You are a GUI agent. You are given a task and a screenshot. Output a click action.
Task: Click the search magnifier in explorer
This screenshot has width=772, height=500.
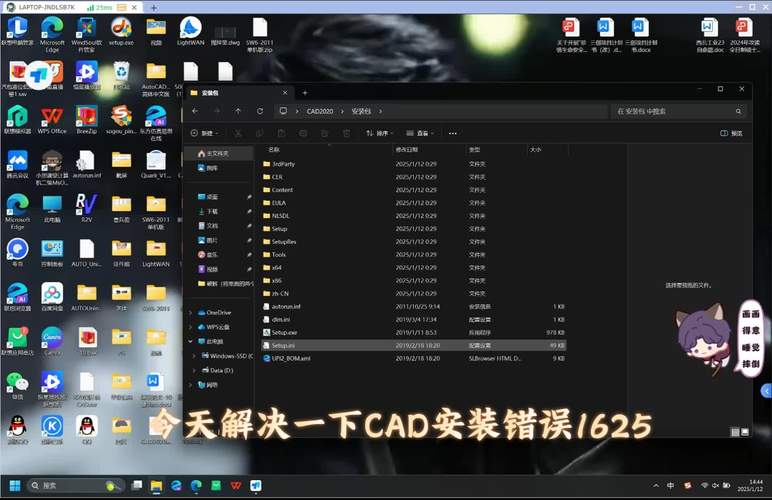coord(738,111)
